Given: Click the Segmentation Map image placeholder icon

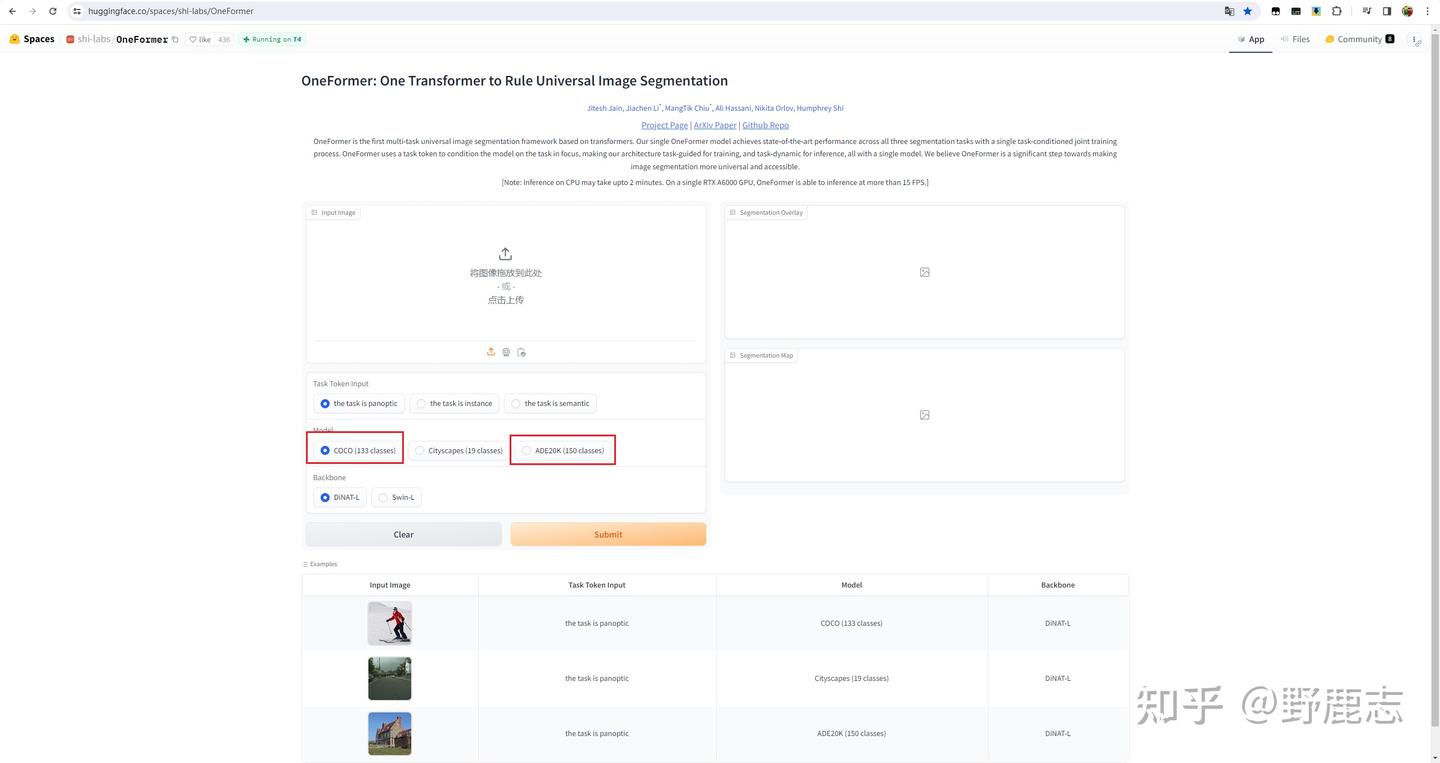Looking at the screenshot, I should [x=925, y=415].
